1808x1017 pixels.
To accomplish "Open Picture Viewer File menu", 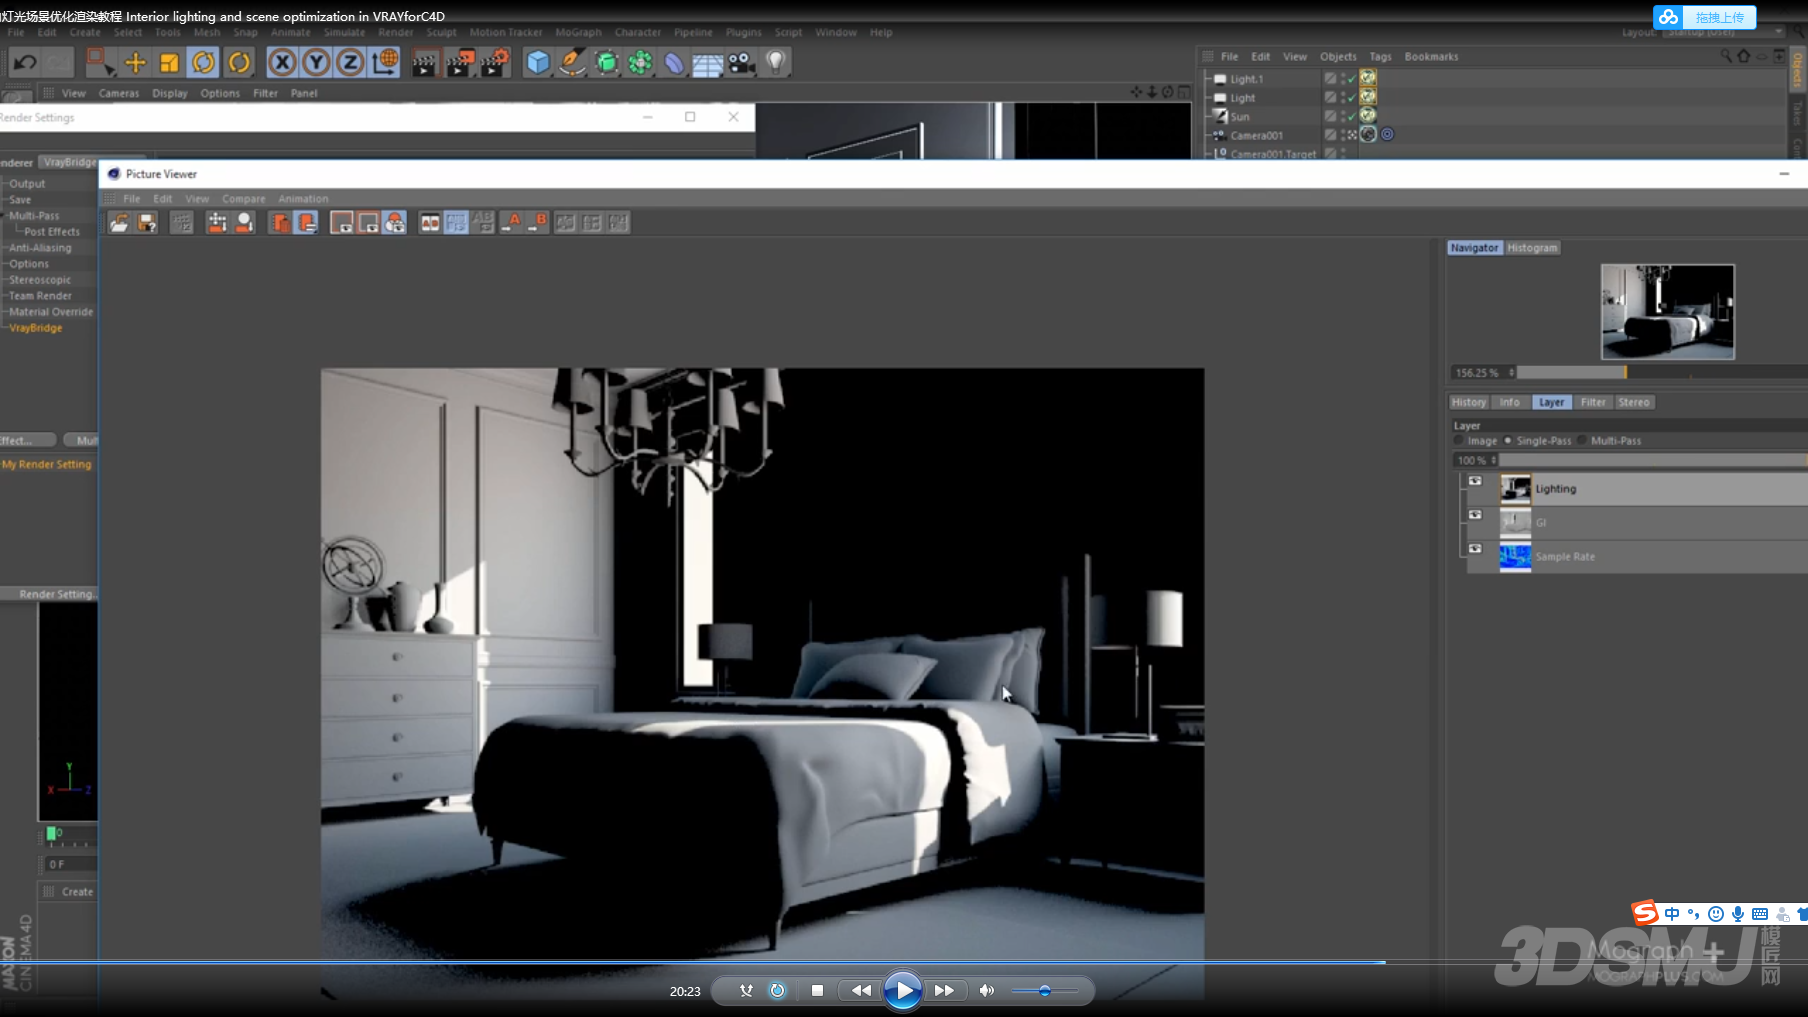I will point(131,199).
